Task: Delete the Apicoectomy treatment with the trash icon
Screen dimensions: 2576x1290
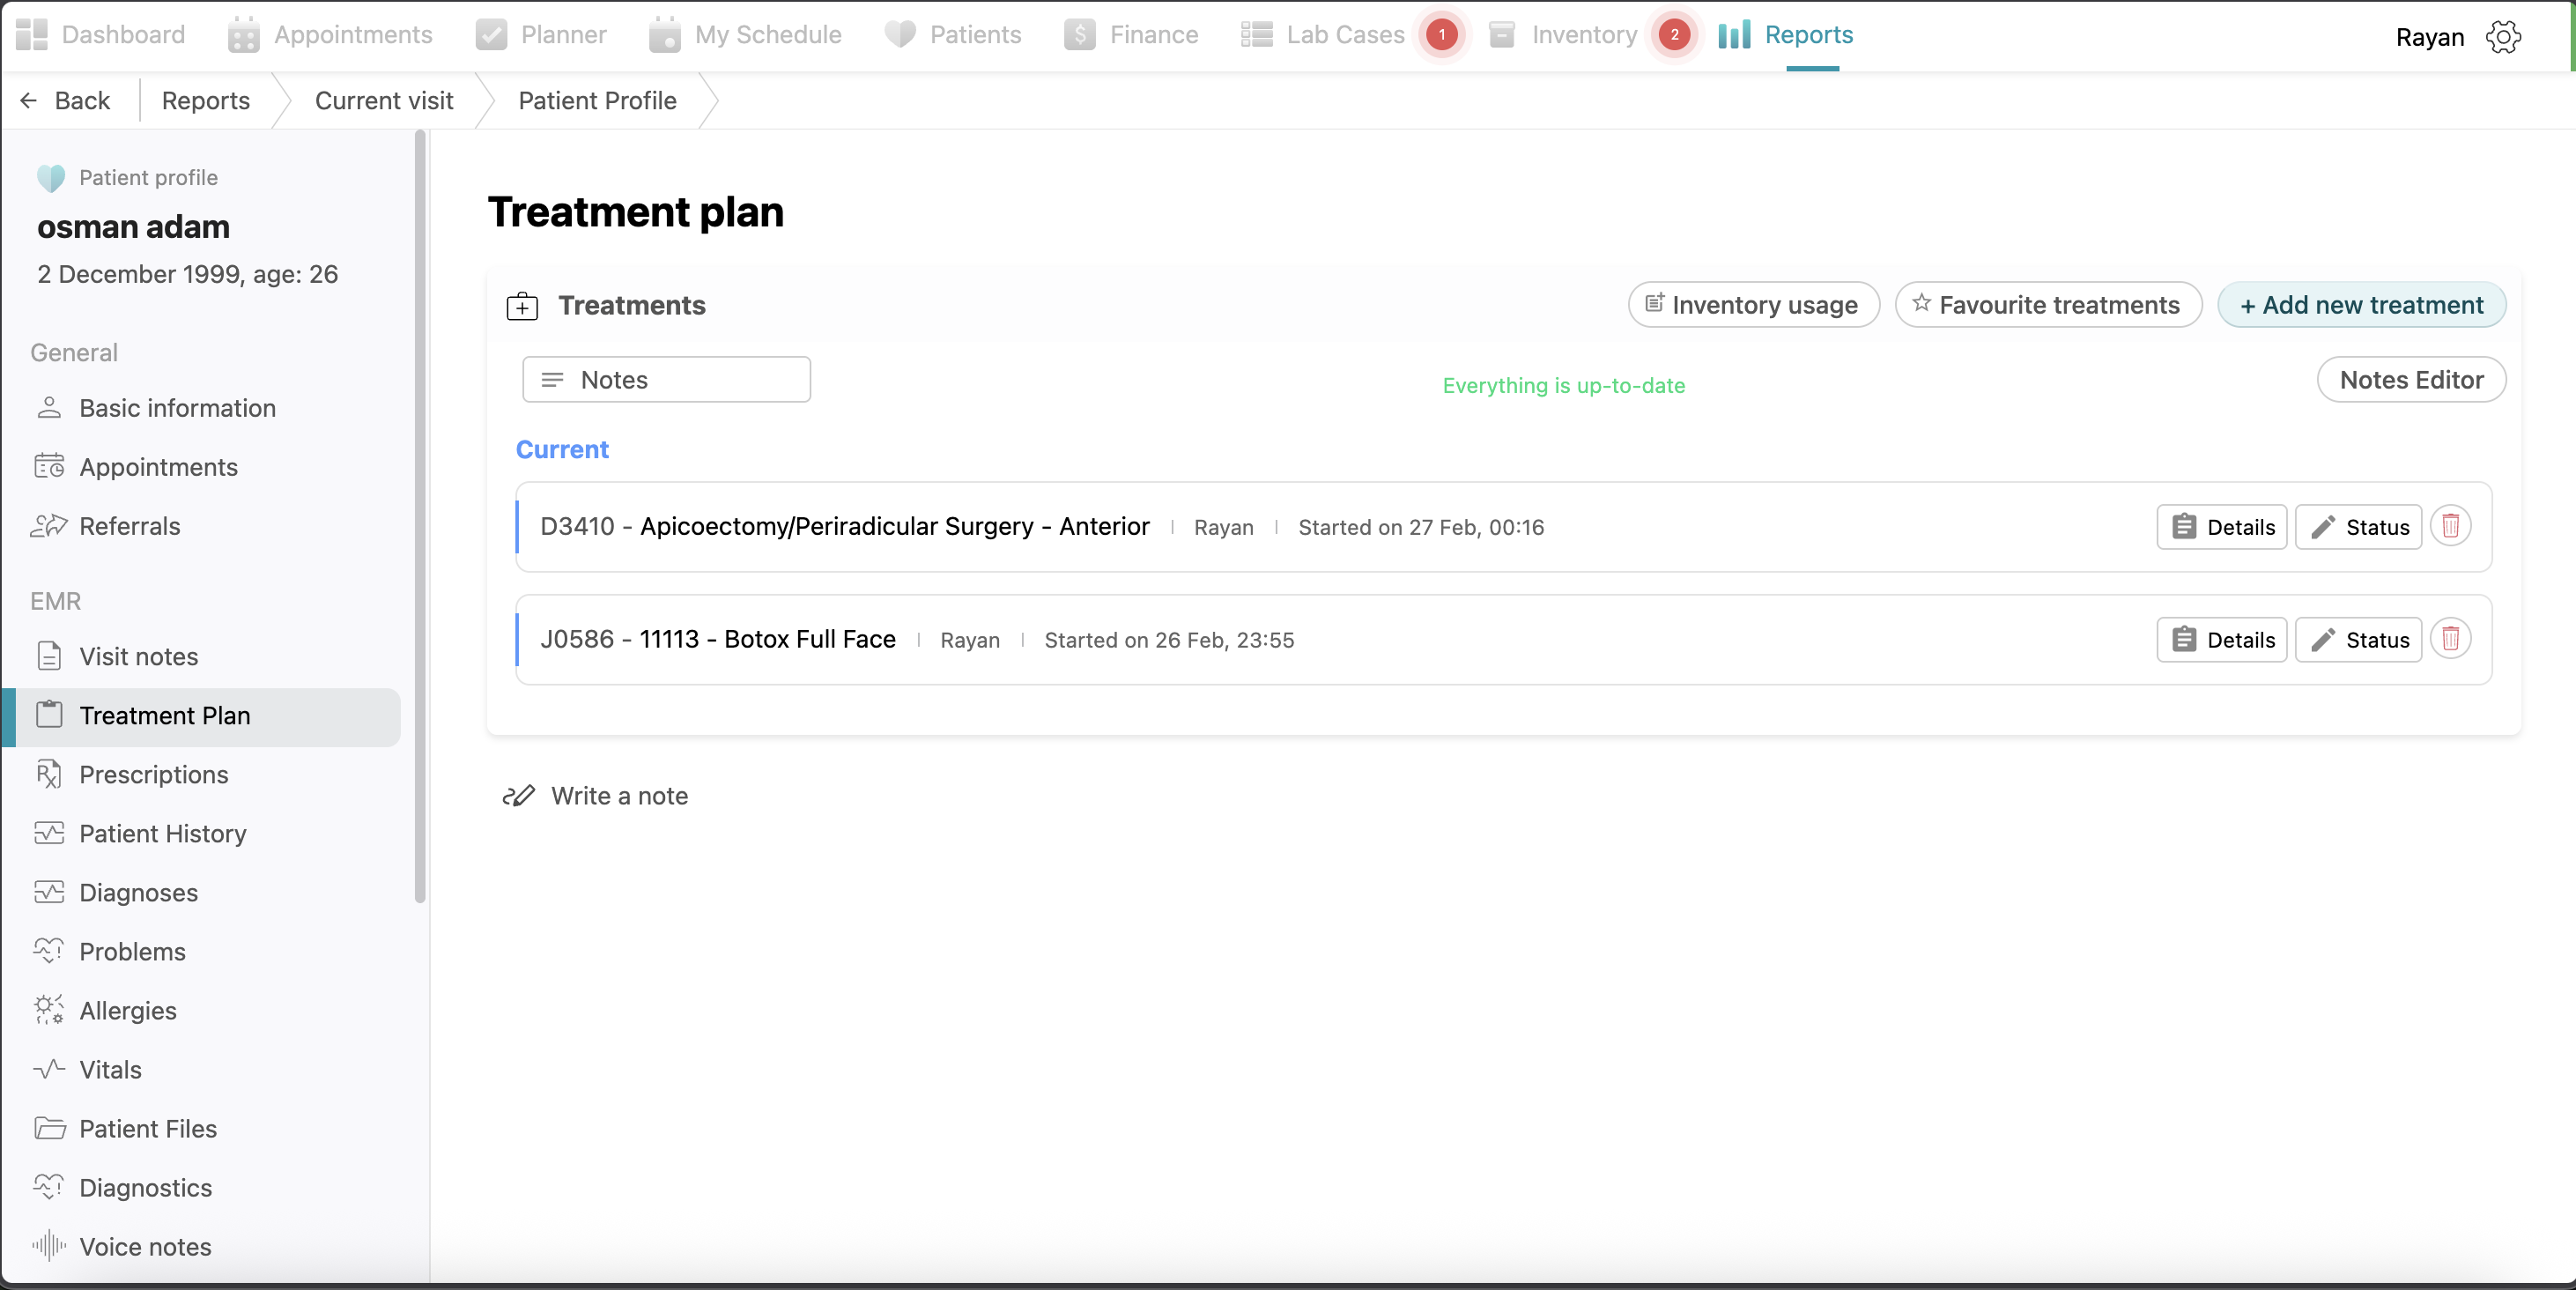Action: click(2450, 526)
